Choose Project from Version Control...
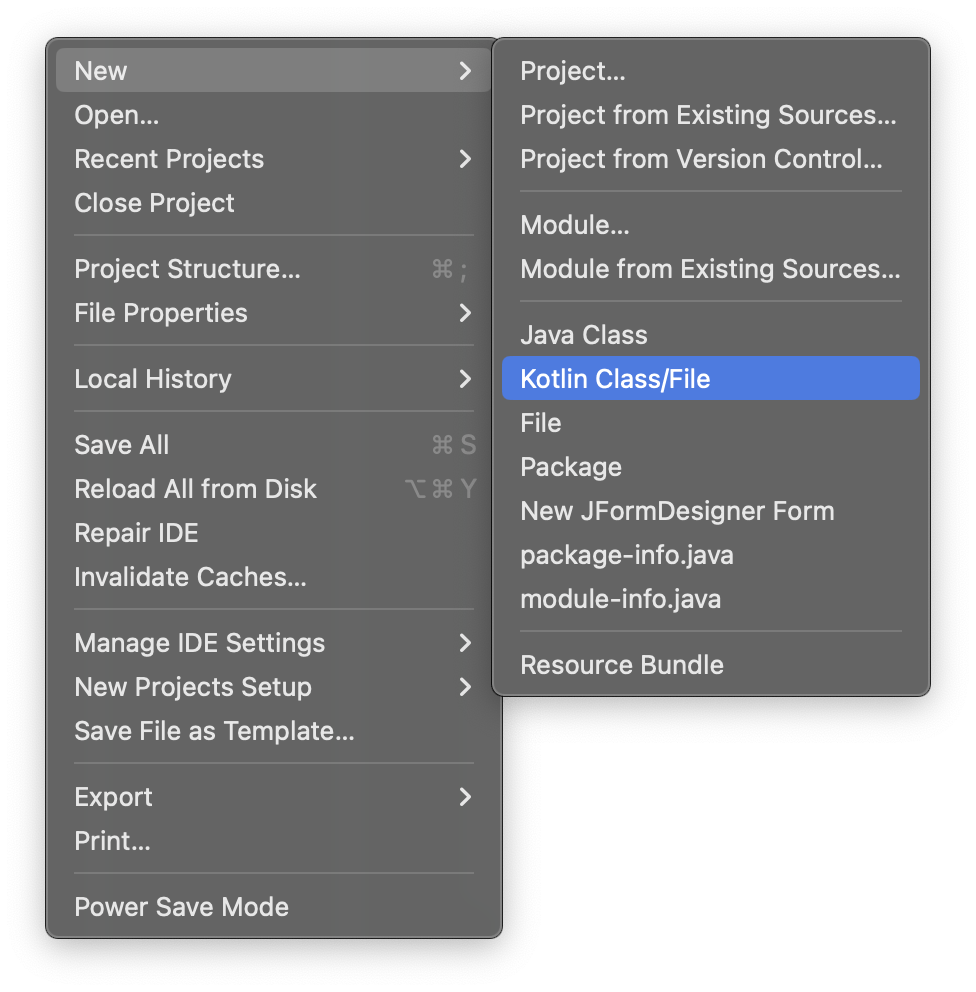 [701, 159]
